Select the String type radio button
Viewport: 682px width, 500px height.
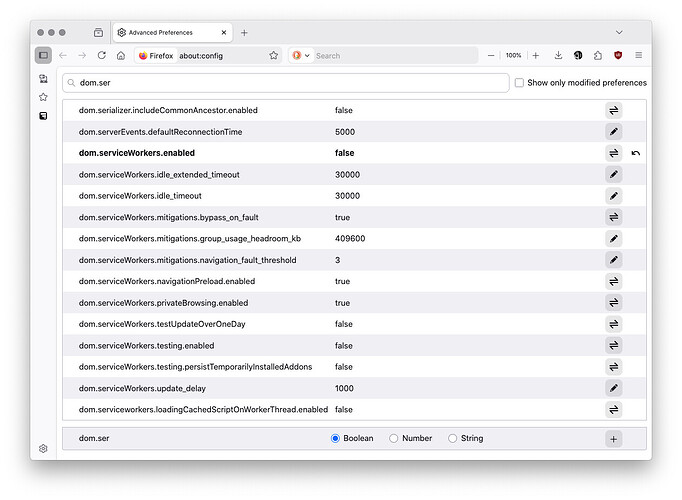(452, 438)
